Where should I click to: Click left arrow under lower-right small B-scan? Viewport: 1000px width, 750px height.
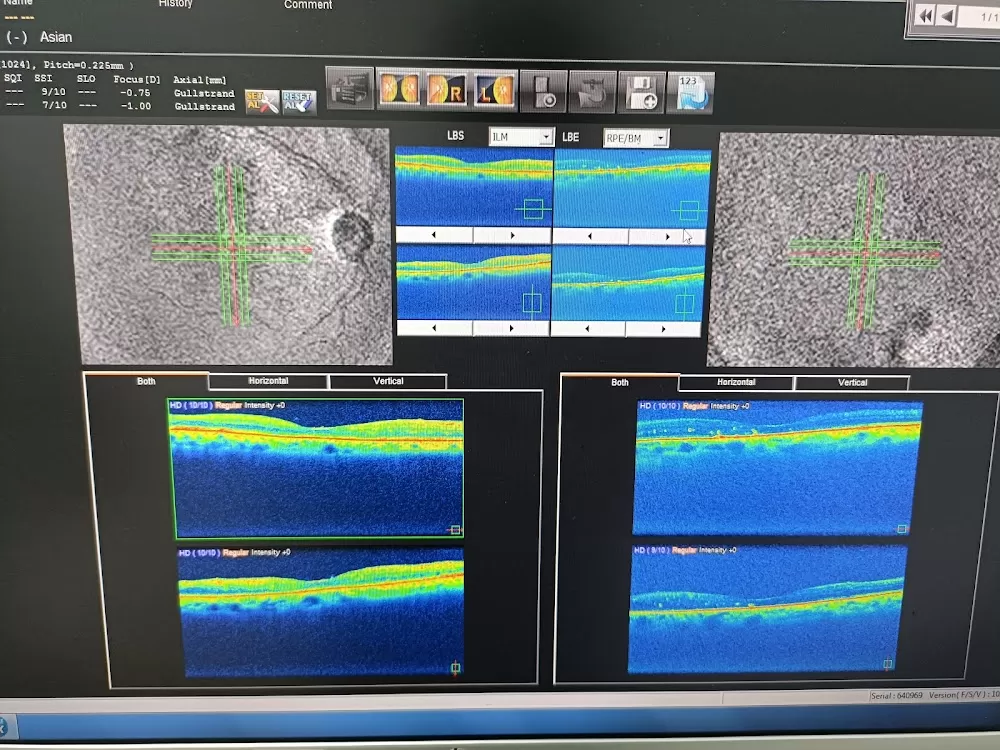coord(588,328)
